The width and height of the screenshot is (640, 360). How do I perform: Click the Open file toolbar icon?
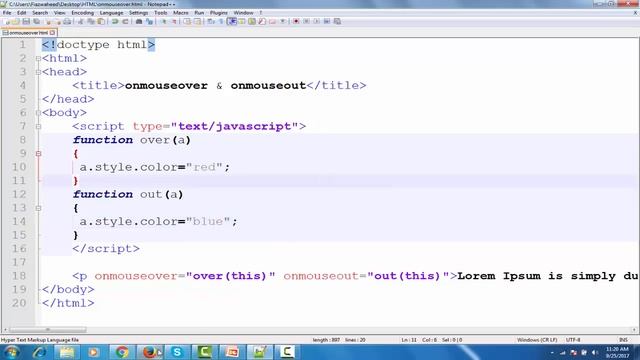[x=16, y=21]
